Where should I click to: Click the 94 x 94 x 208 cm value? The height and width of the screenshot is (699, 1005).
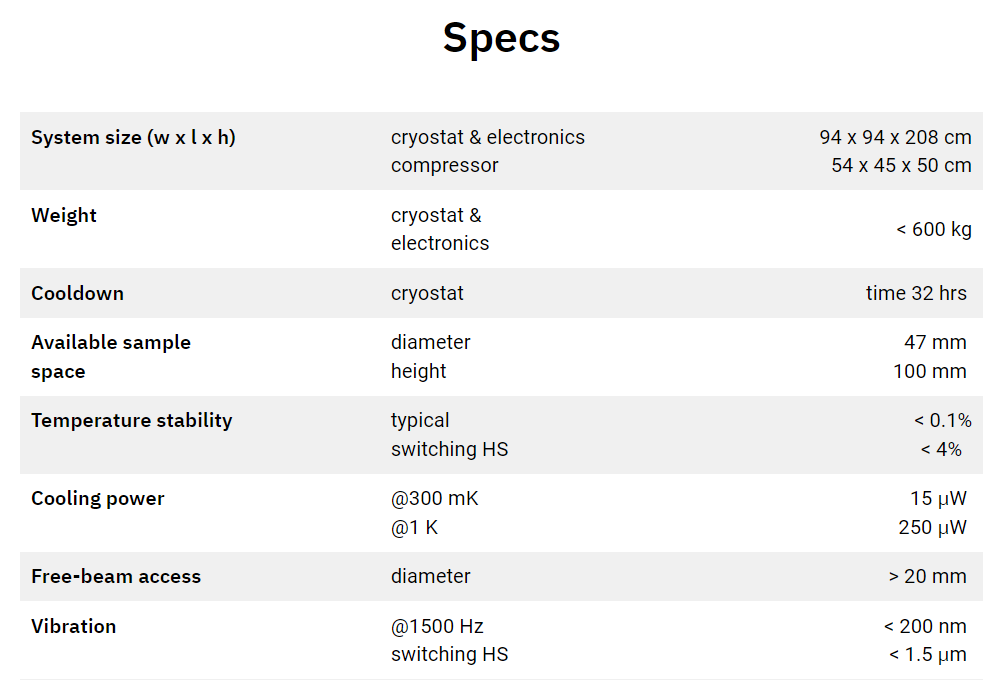895,137
